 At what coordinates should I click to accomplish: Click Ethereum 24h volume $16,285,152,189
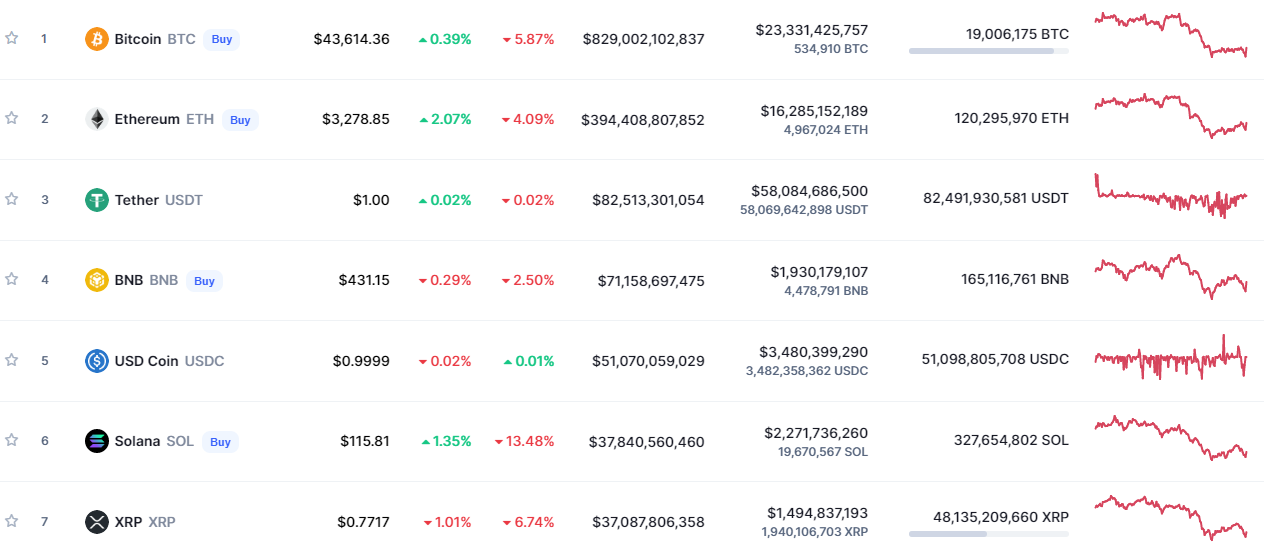[814, 111]
